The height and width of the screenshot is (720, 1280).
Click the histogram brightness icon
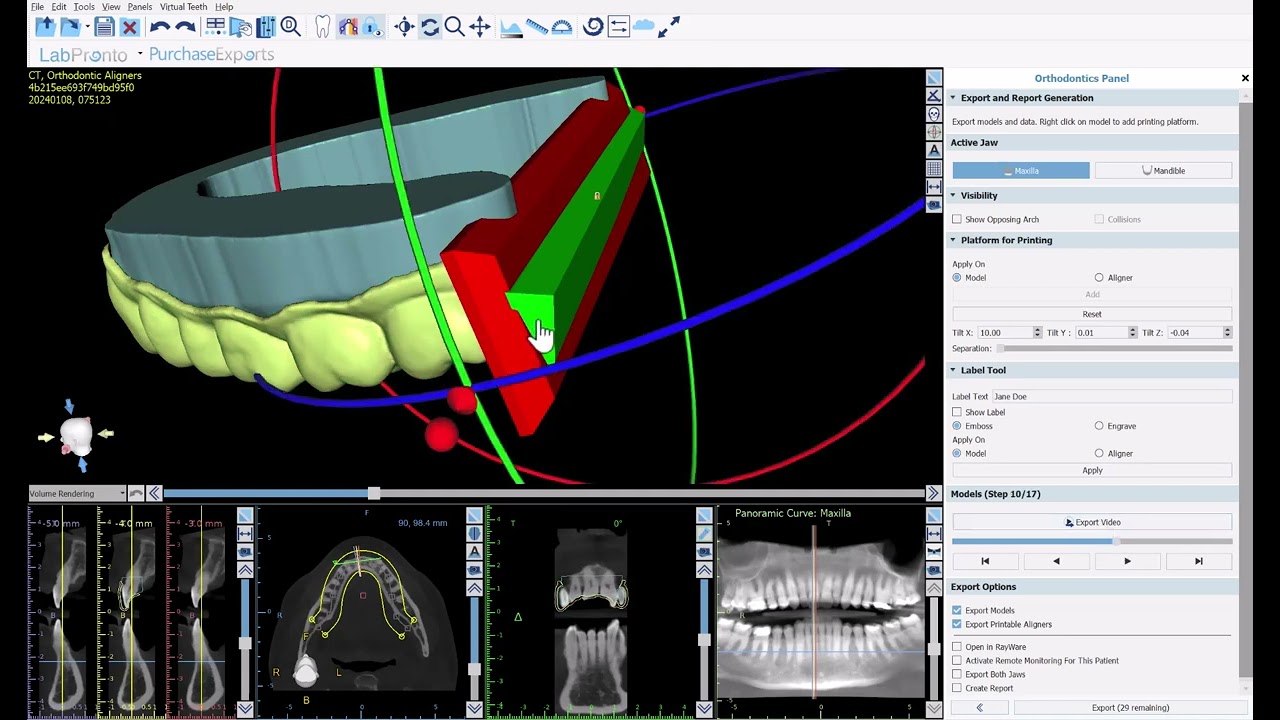pyautogui.click(x=511, y=27)
